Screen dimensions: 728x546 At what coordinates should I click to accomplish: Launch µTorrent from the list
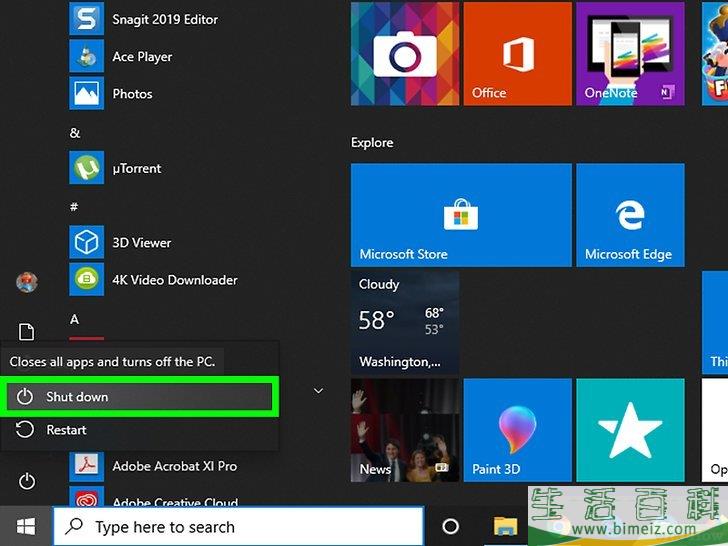136,168
